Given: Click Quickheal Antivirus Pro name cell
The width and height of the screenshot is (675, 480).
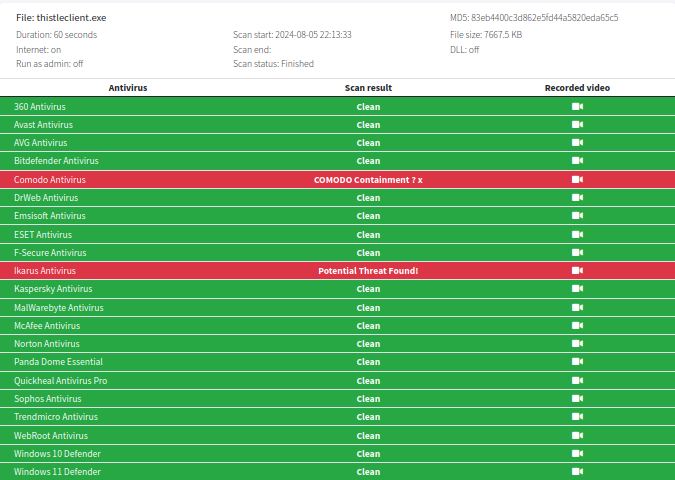Looking at the screenshot, I should click(x=61, y=381).
